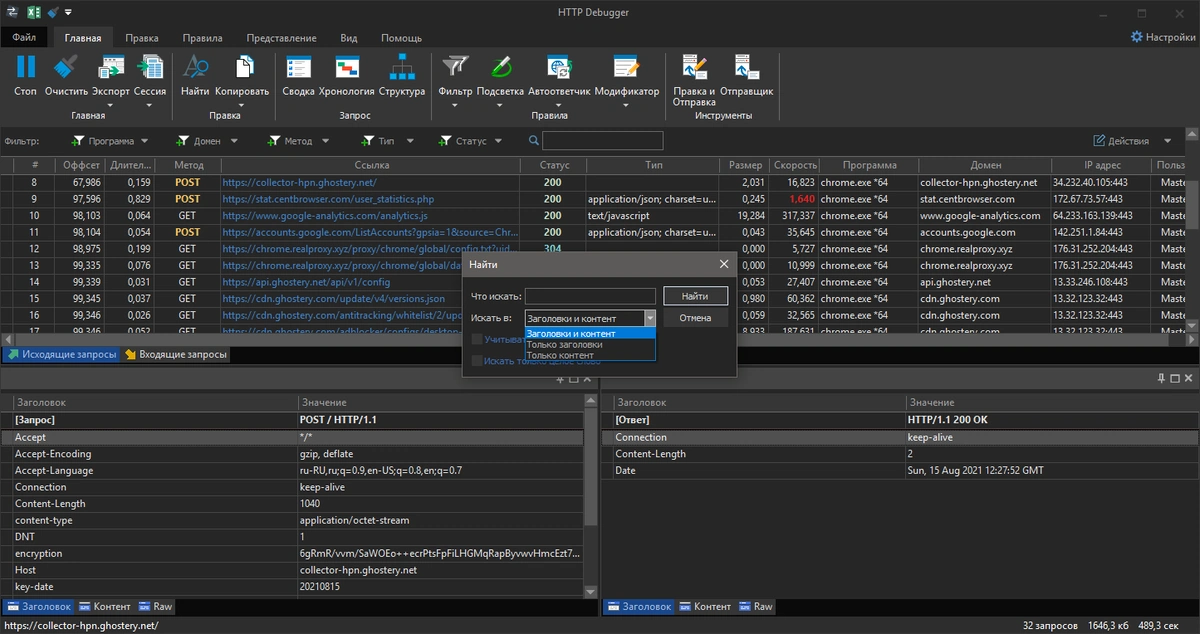This screenshot has height=634, width=1200.
Task: Click the filter bar search input
Action: (x=602, y=141)
